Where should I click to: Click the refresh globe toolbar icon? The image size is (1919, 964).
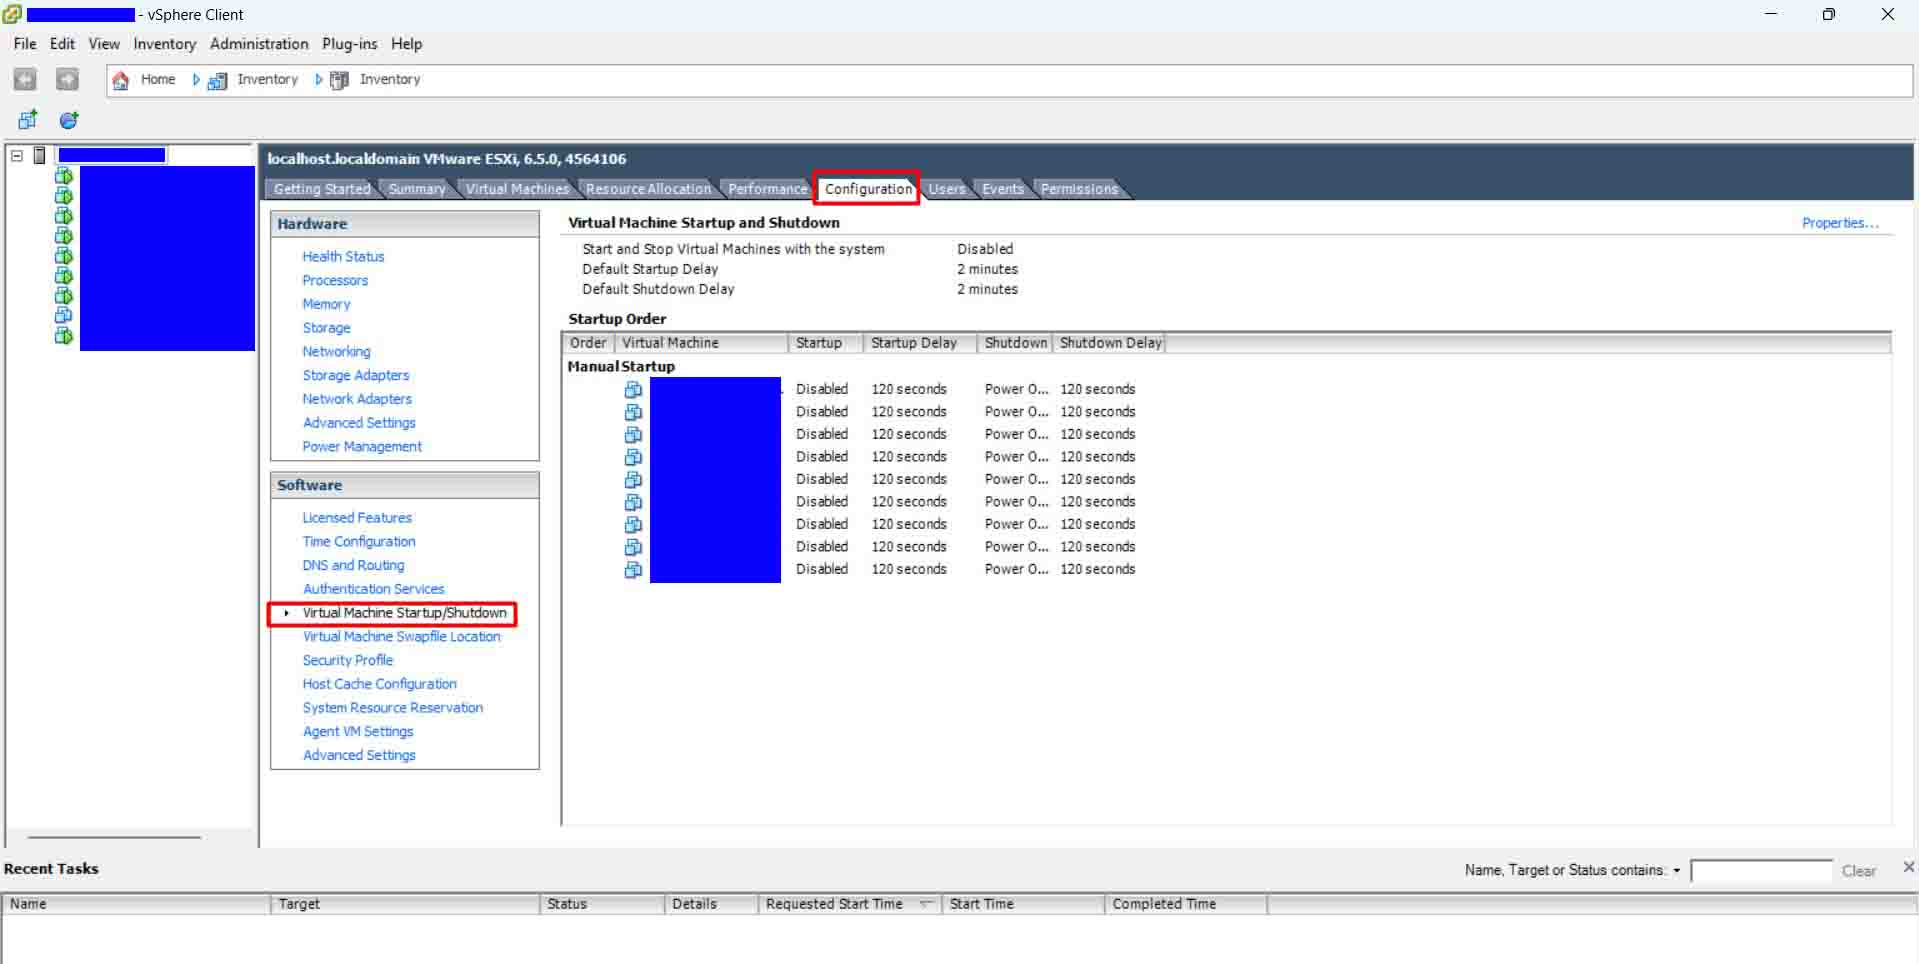pos(69,120)
